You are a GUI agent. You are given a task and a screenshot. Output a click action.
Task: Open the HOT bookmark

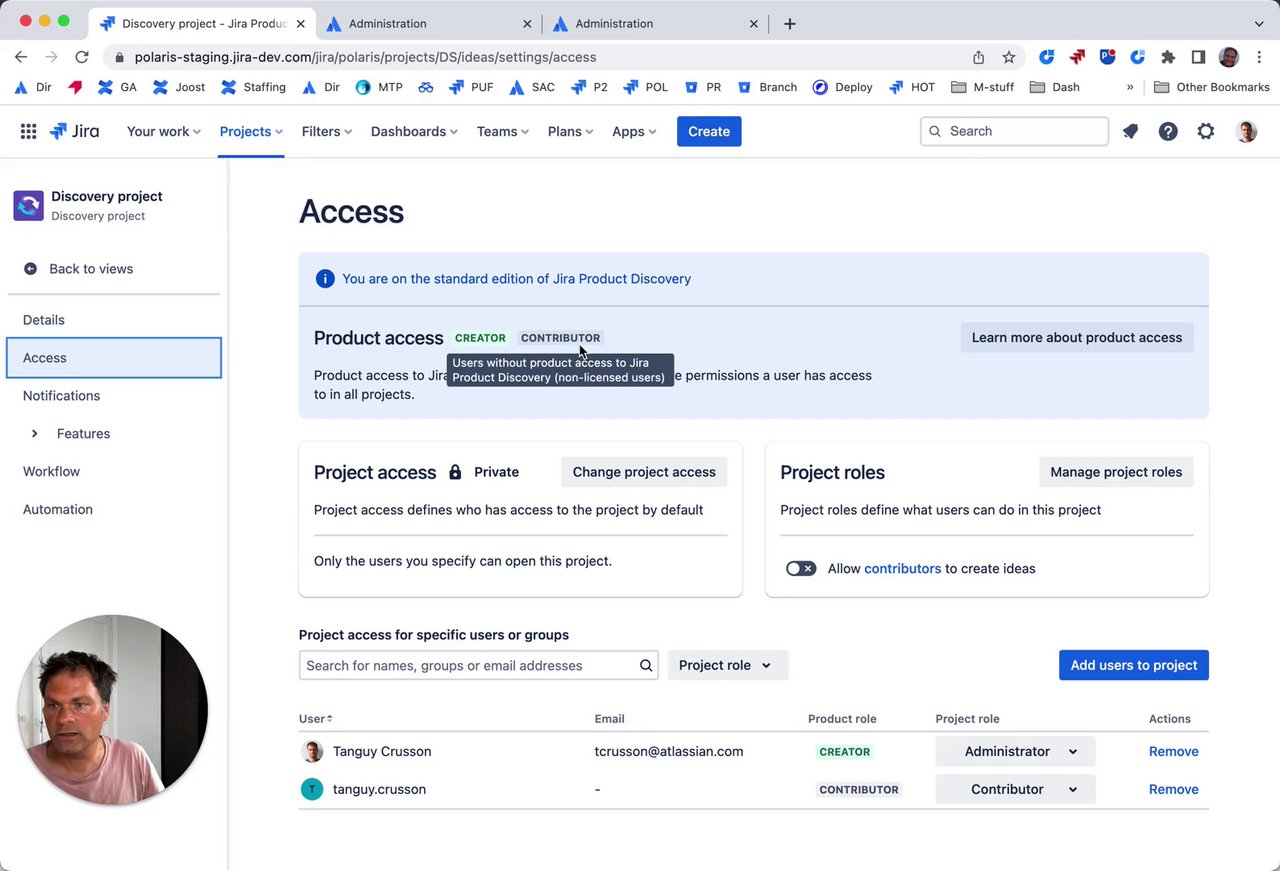point(911,87)
